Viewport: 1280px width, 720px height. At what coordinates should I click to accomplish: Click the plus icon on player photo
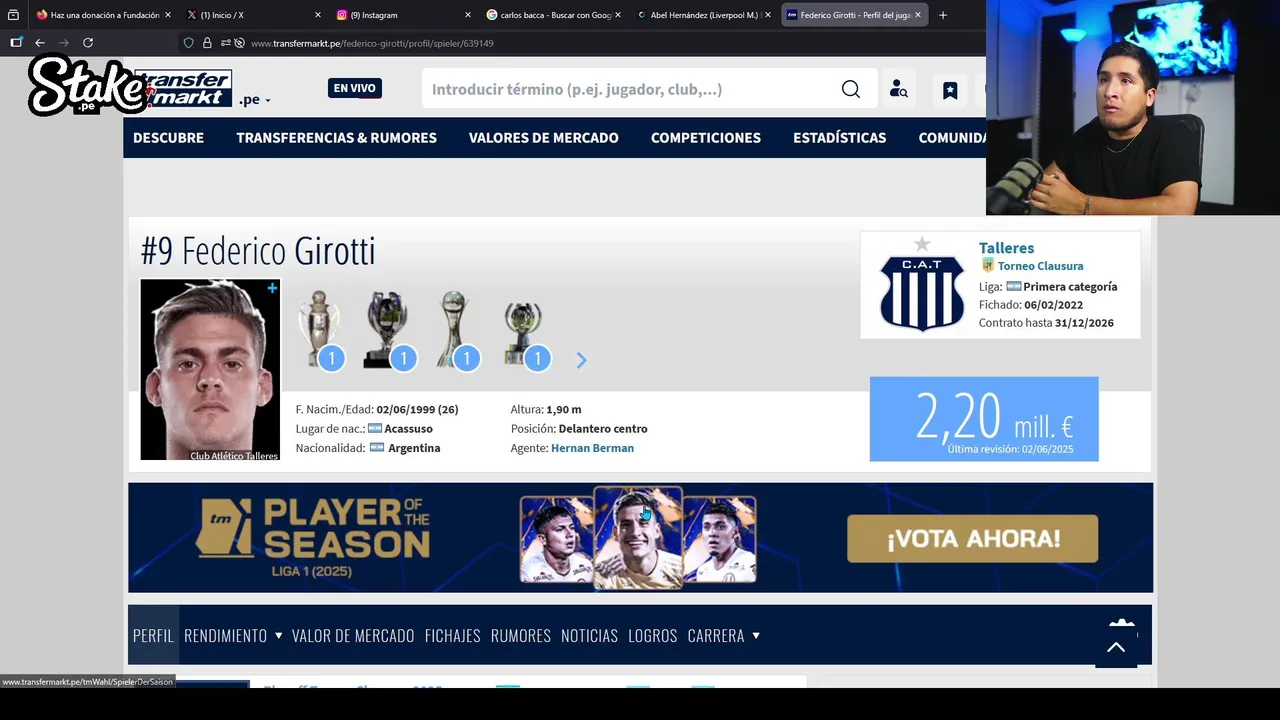272,288
